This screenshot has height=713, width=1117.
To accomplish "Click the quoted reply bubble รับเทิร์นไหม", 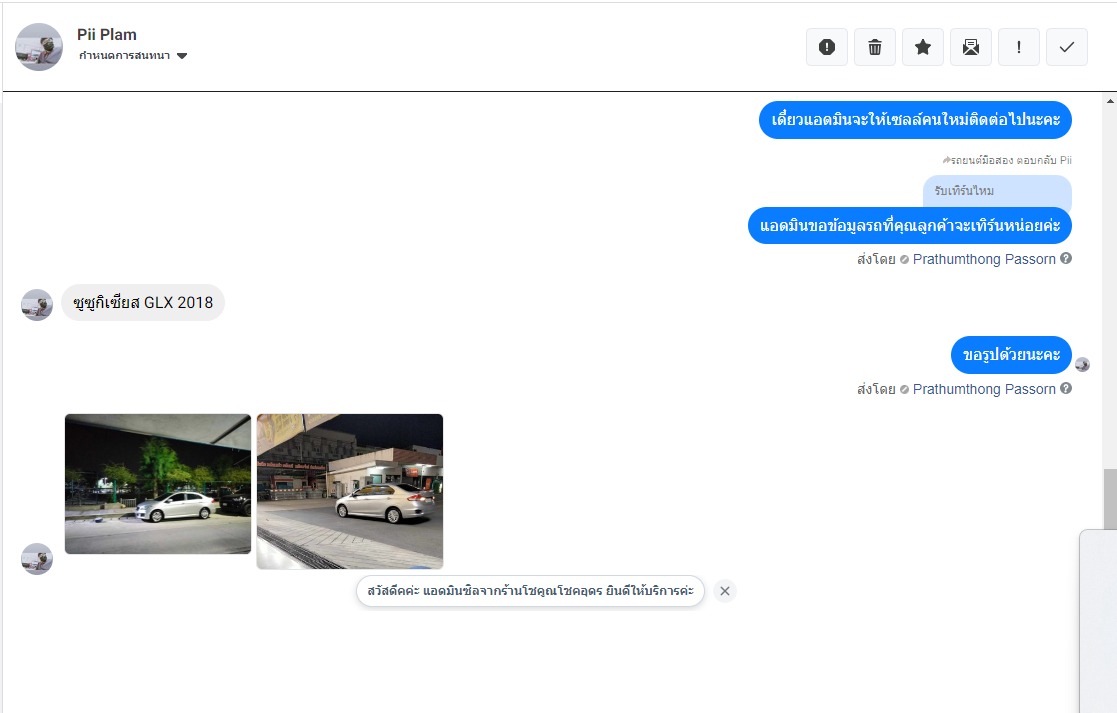I will (997, 191).
